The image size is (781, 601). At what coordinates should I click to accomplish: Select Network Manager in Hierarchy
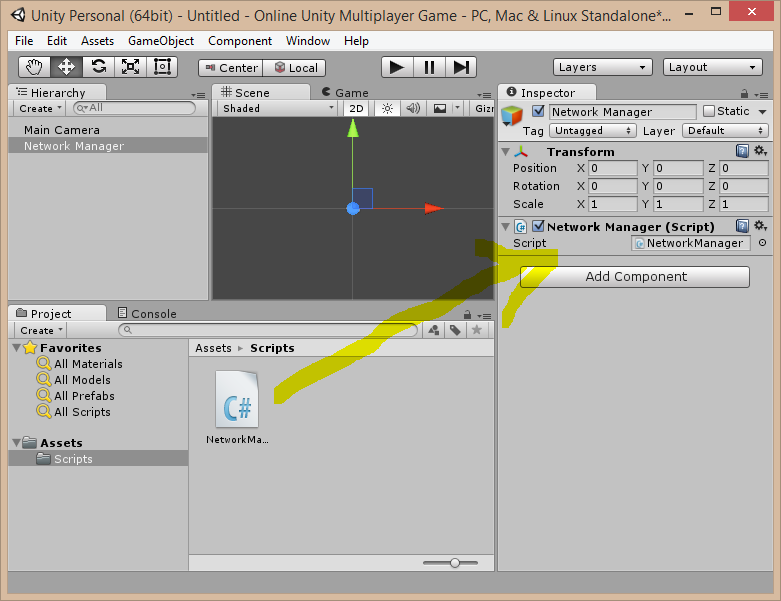click(108, 146)
